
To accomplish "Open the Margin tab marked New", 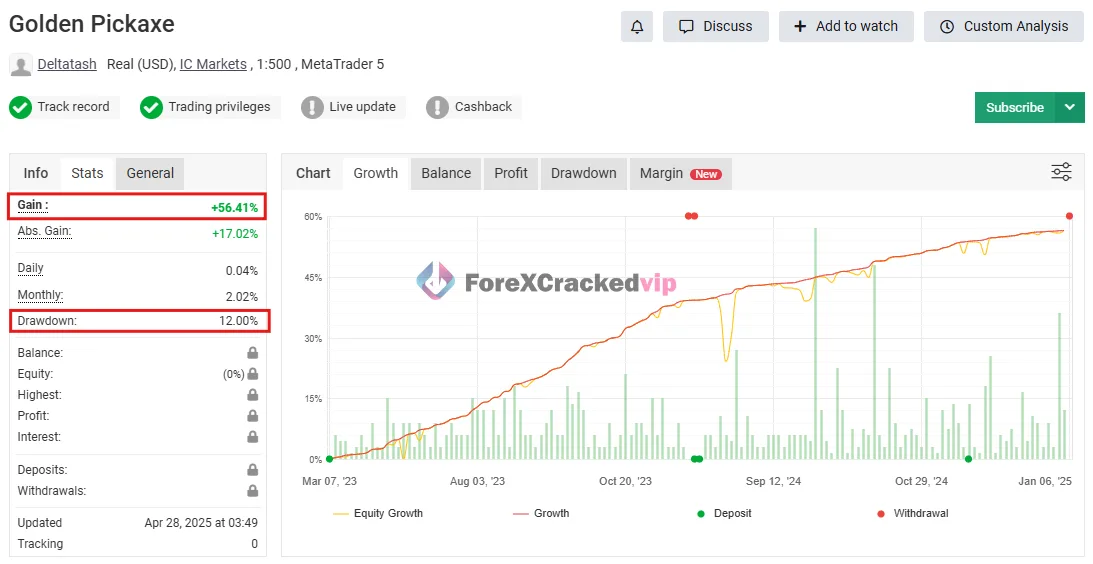I will tap(679, 173).
